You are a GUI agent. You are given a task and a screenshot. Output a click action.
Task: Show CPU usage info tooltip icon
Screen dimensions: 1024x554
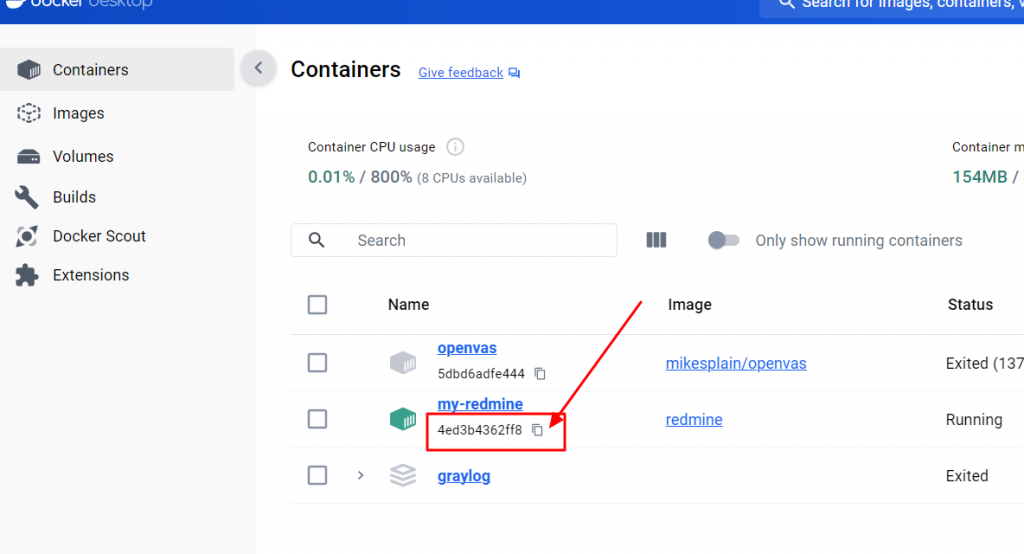point(455,147)
